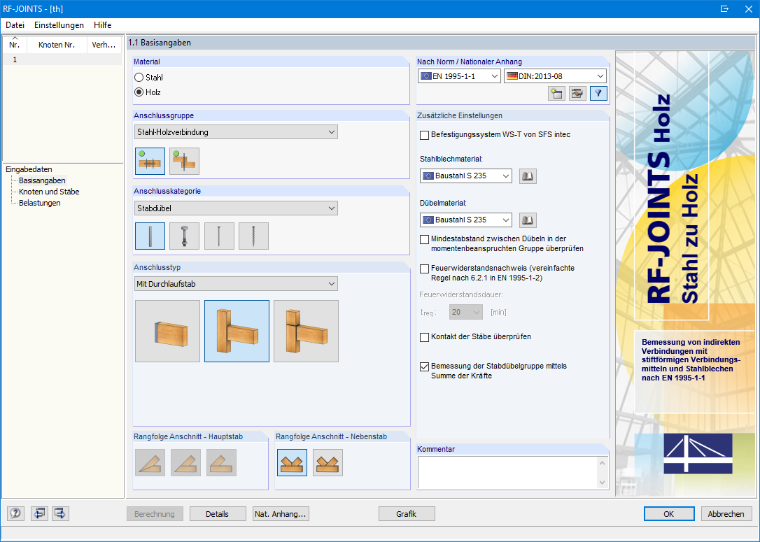This screenshot has width=760, height=542.
Task: Click the Details button
Action: [217, 514]
